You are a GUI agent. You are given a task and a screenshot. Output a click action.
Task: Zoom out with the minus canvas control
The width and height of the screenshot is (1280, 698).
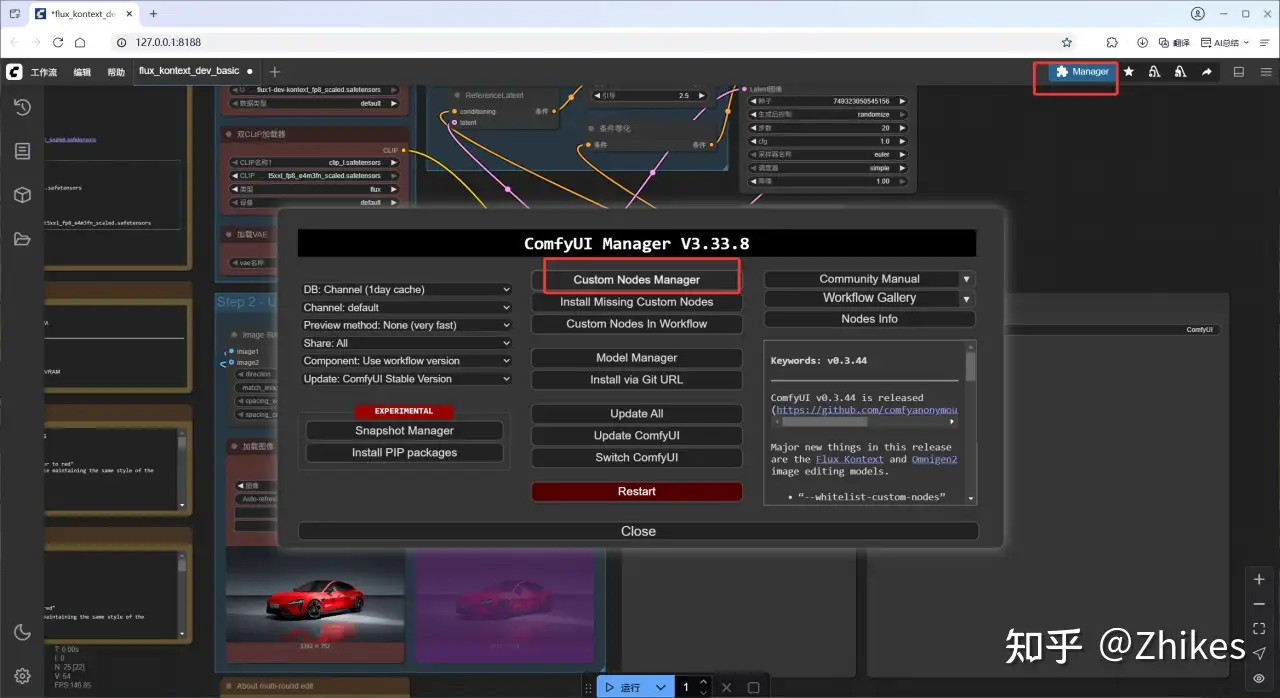pos(1259,604)
